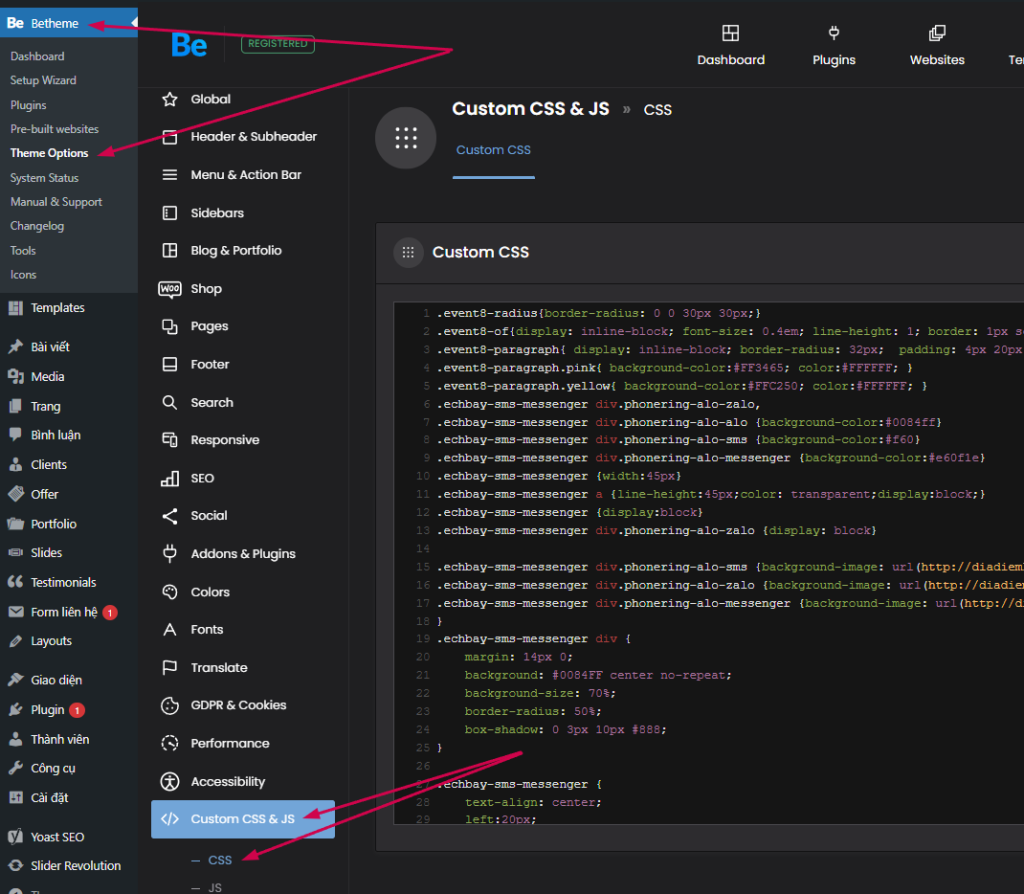Open the Slides menu
This screenshot has width=1024, height=894.
click(x=46, y=553)
